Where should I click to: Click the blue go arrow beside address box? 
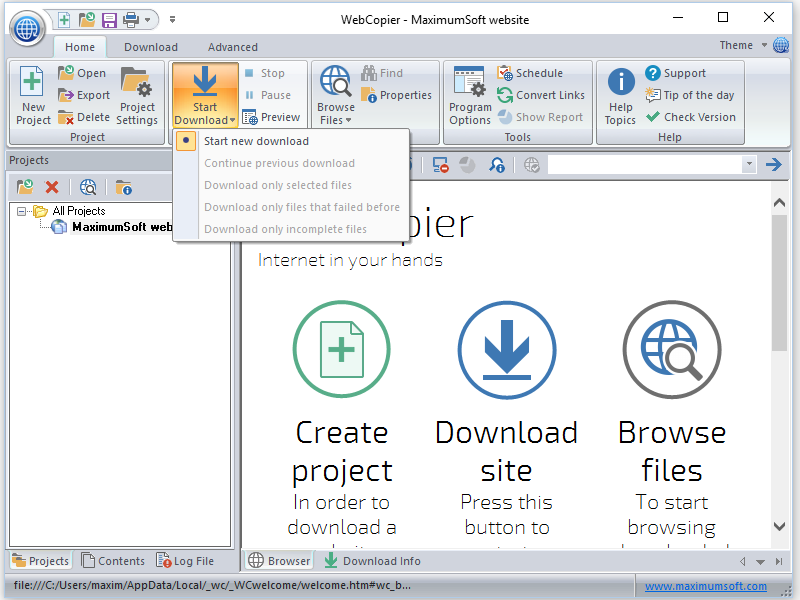(774, 164)
